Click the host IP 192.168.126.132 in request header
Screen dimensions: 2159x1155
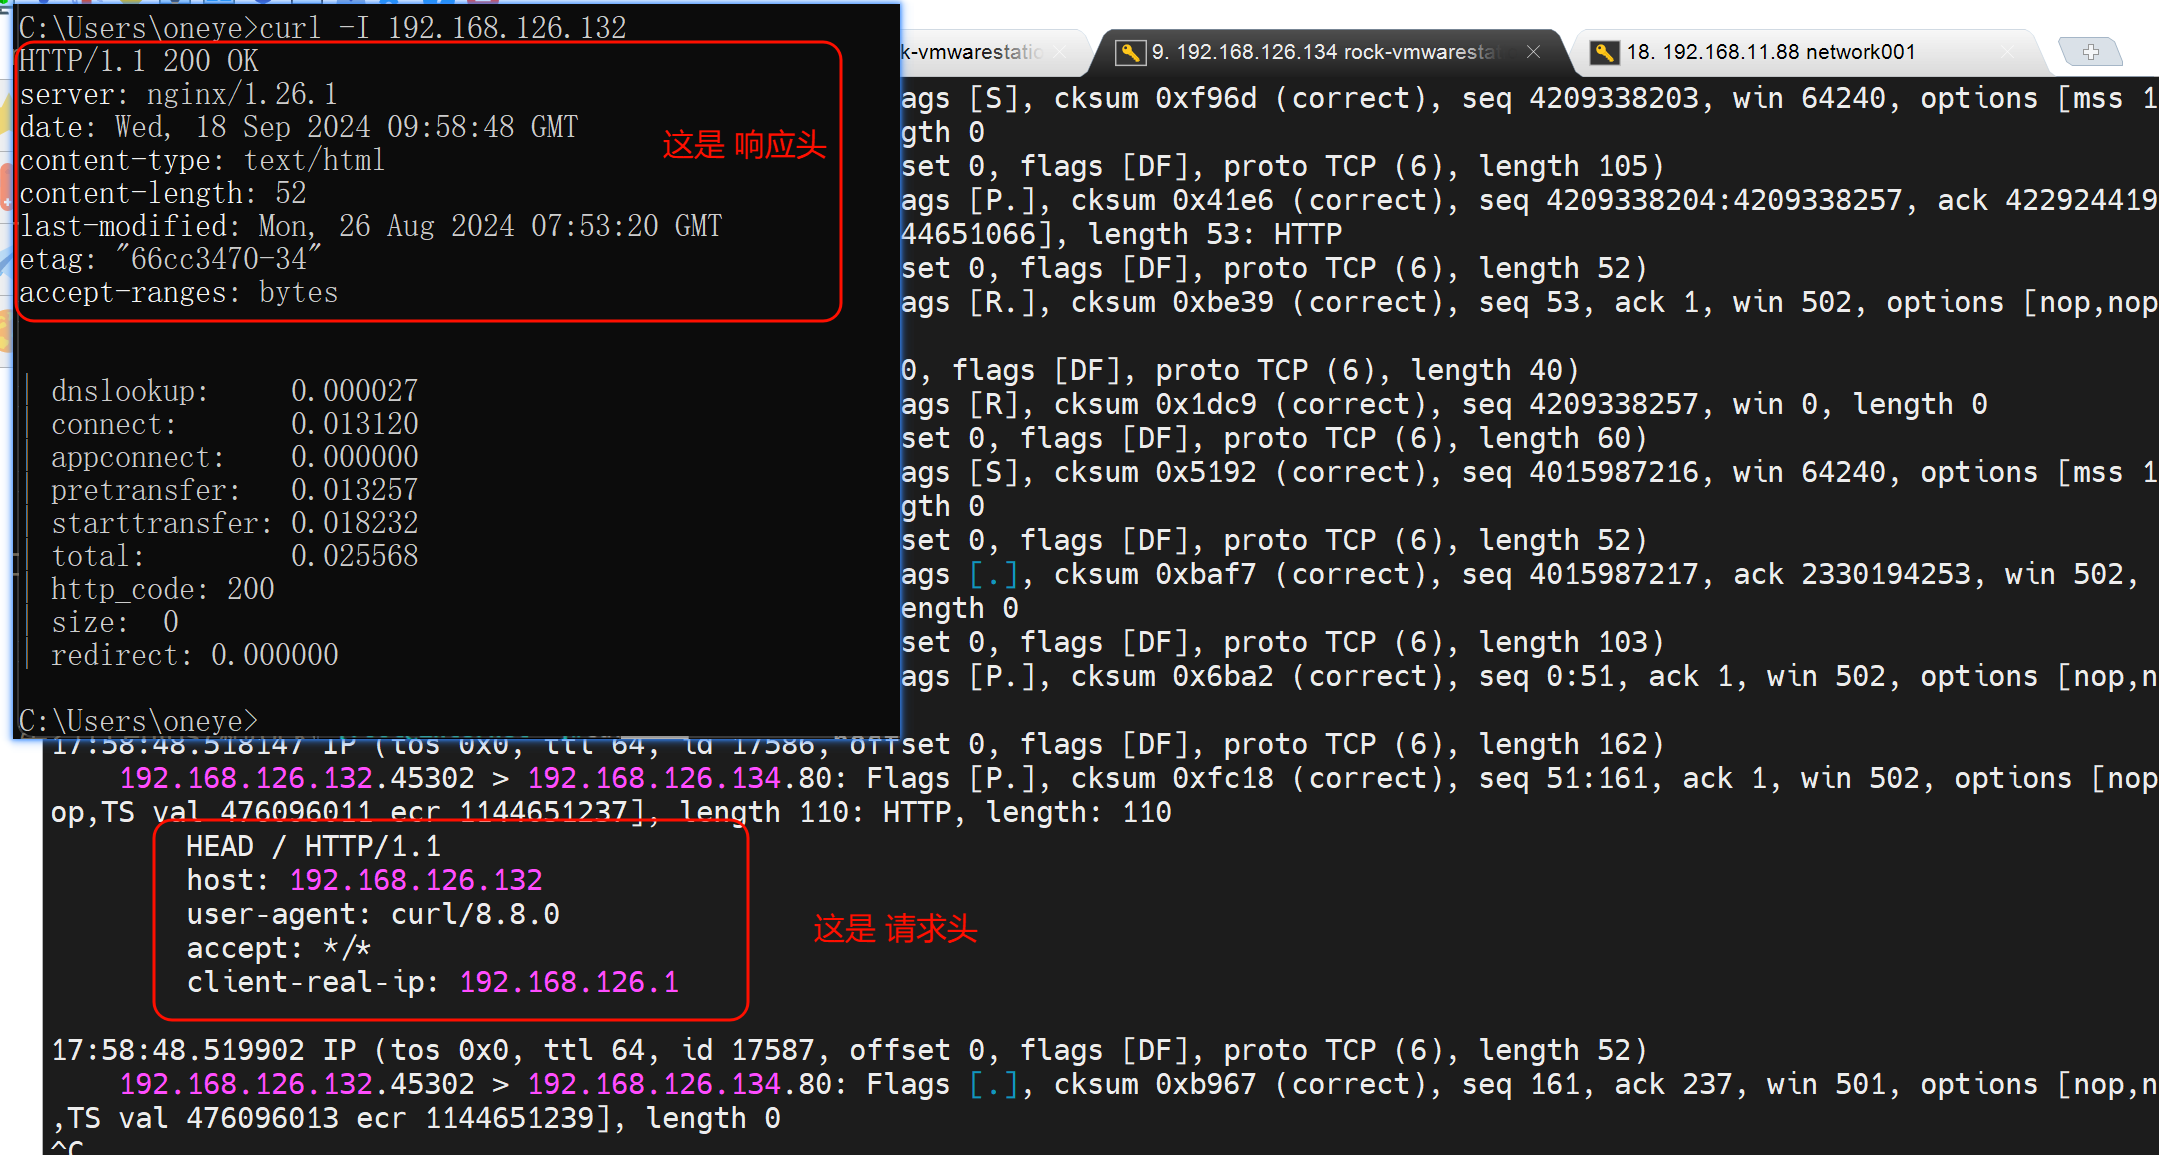point(416,880)
